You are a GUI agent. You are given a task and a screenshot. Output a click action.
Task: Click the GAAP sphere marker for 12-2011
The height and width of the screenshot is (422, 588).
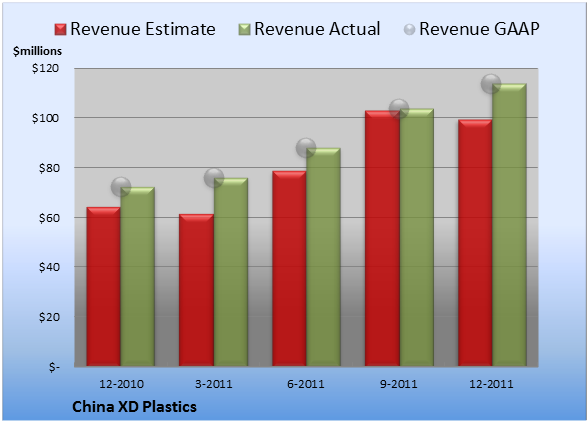tap(491, 83)
